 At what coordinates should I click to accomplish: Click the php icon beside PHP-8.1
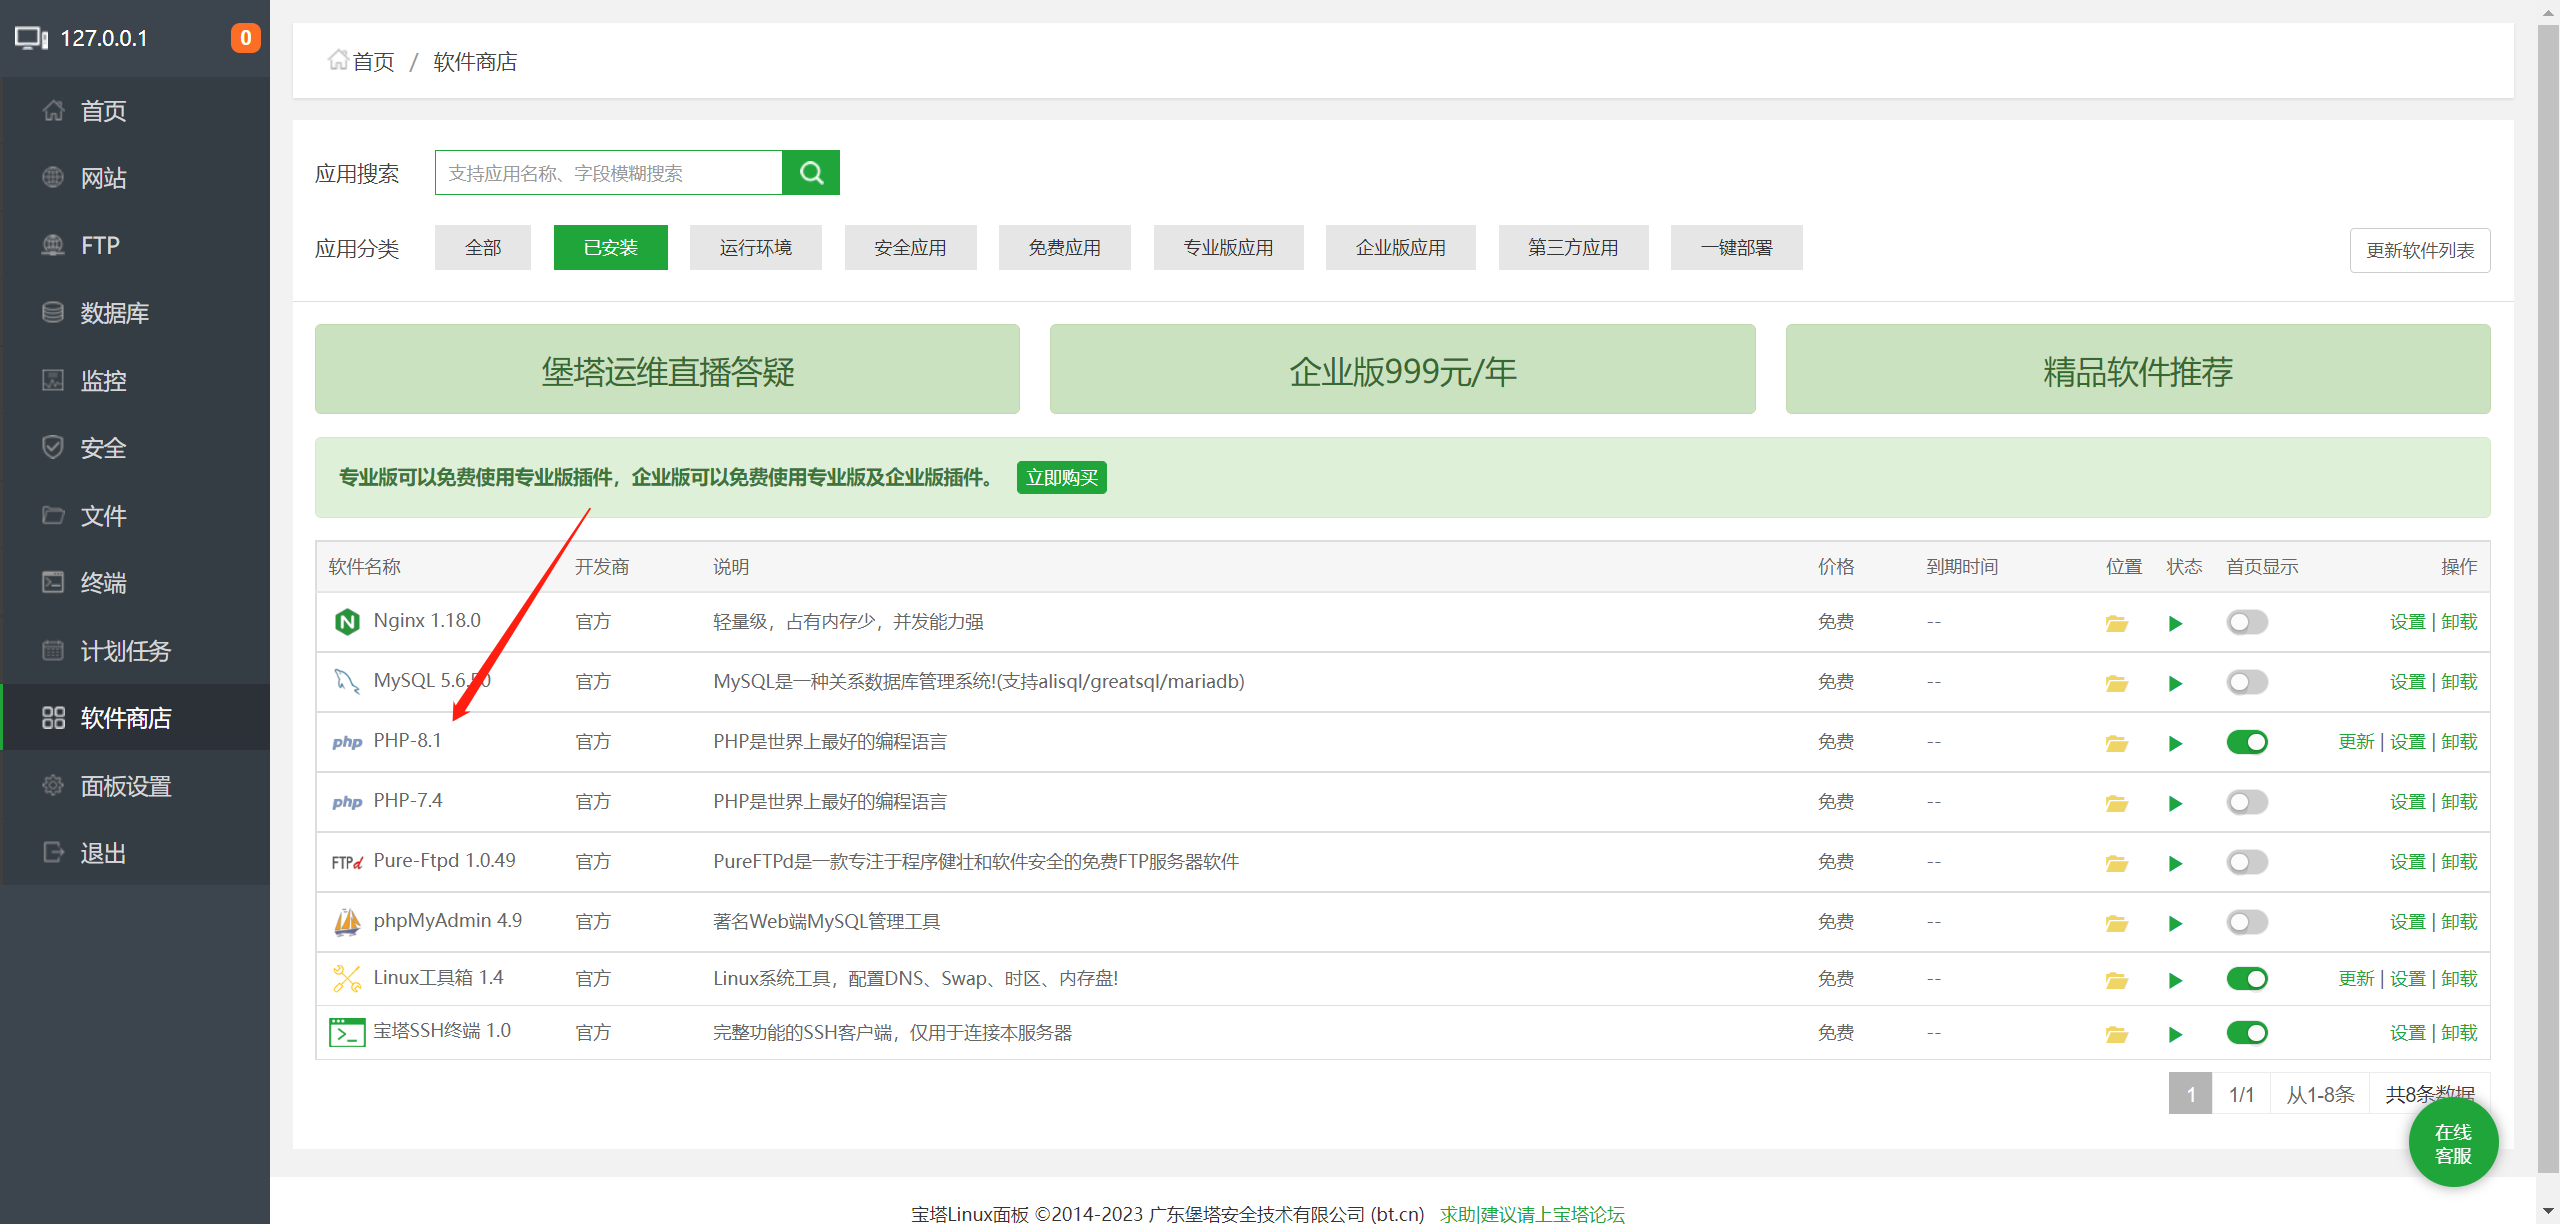(x=347, y=742)
